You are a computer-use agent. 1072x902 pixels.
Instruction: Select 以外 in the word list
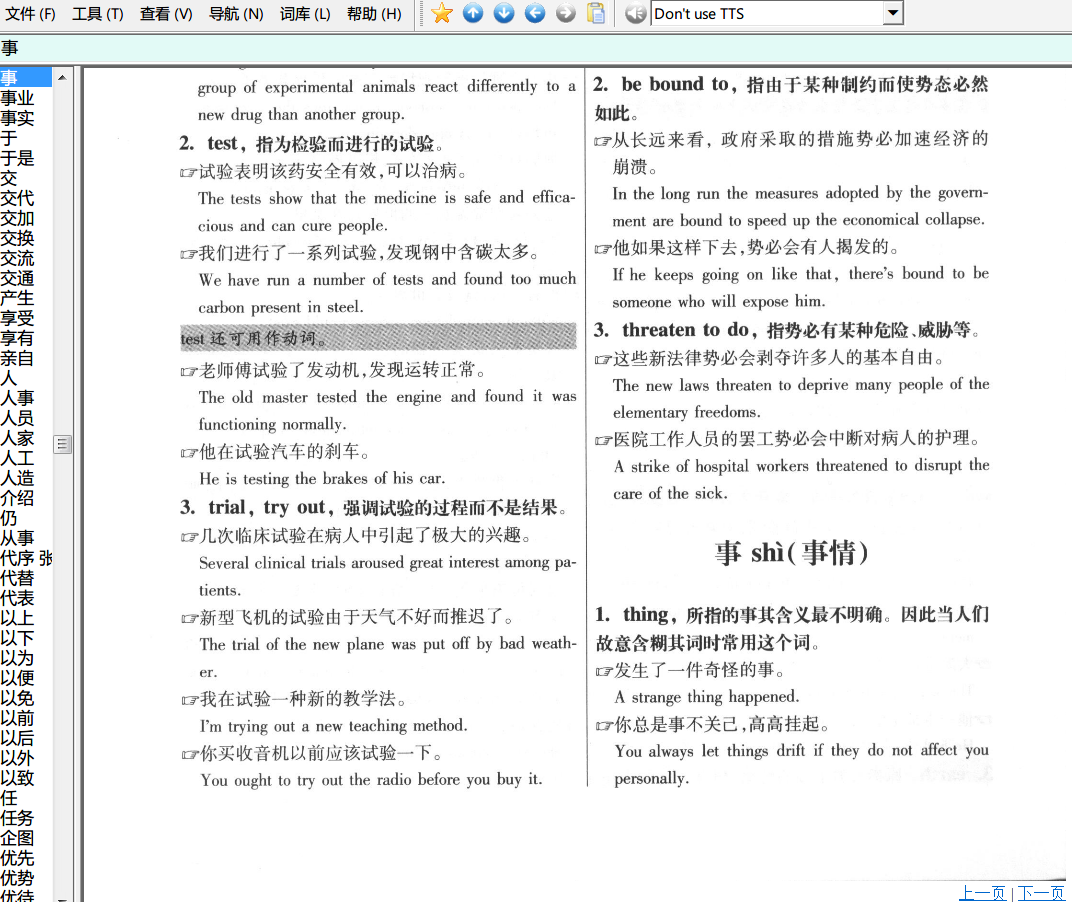point(17,758)
